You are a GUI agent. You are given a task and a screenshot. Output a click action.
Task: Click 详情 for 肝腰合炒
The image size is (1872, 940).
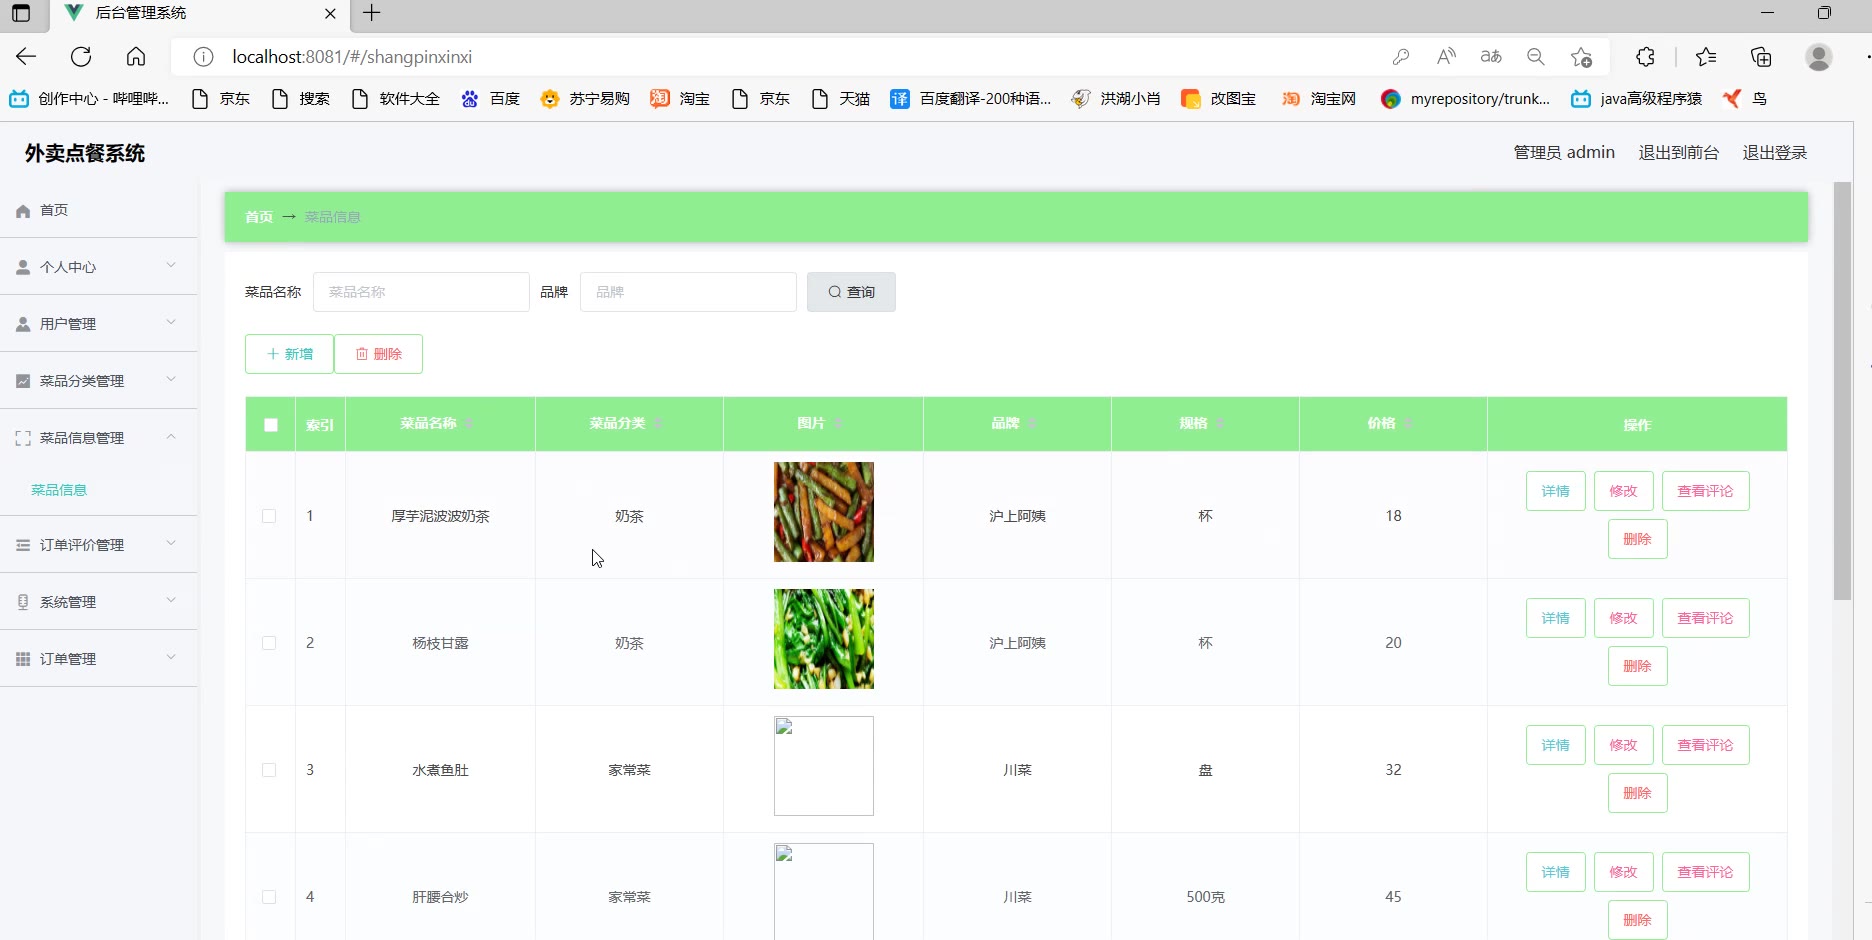(1555, 872)
